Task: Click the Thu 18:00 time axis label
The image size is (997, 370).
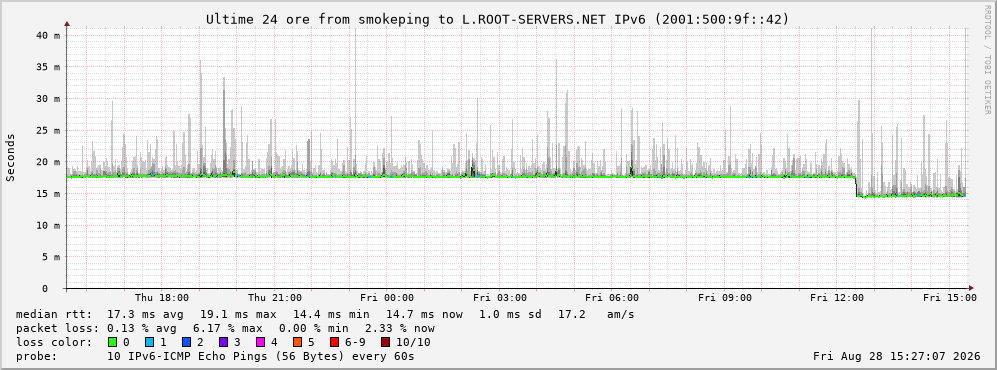Action: (162, 298)
